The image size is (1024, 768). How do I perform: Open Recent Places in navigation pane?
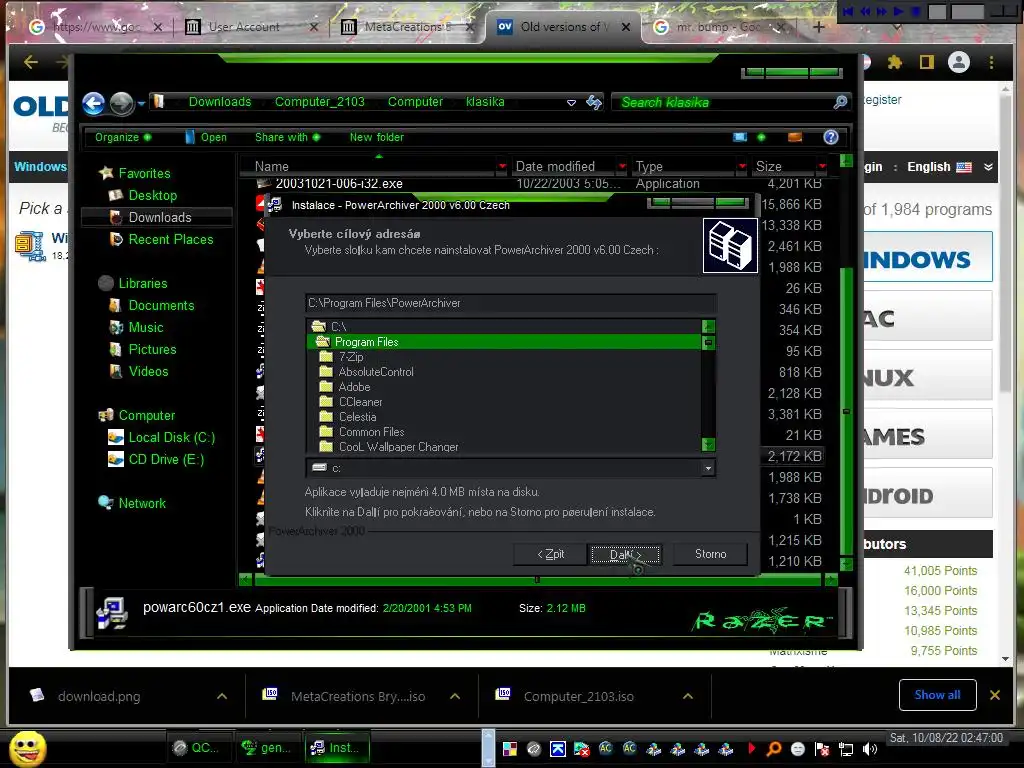tap(170, 240)
